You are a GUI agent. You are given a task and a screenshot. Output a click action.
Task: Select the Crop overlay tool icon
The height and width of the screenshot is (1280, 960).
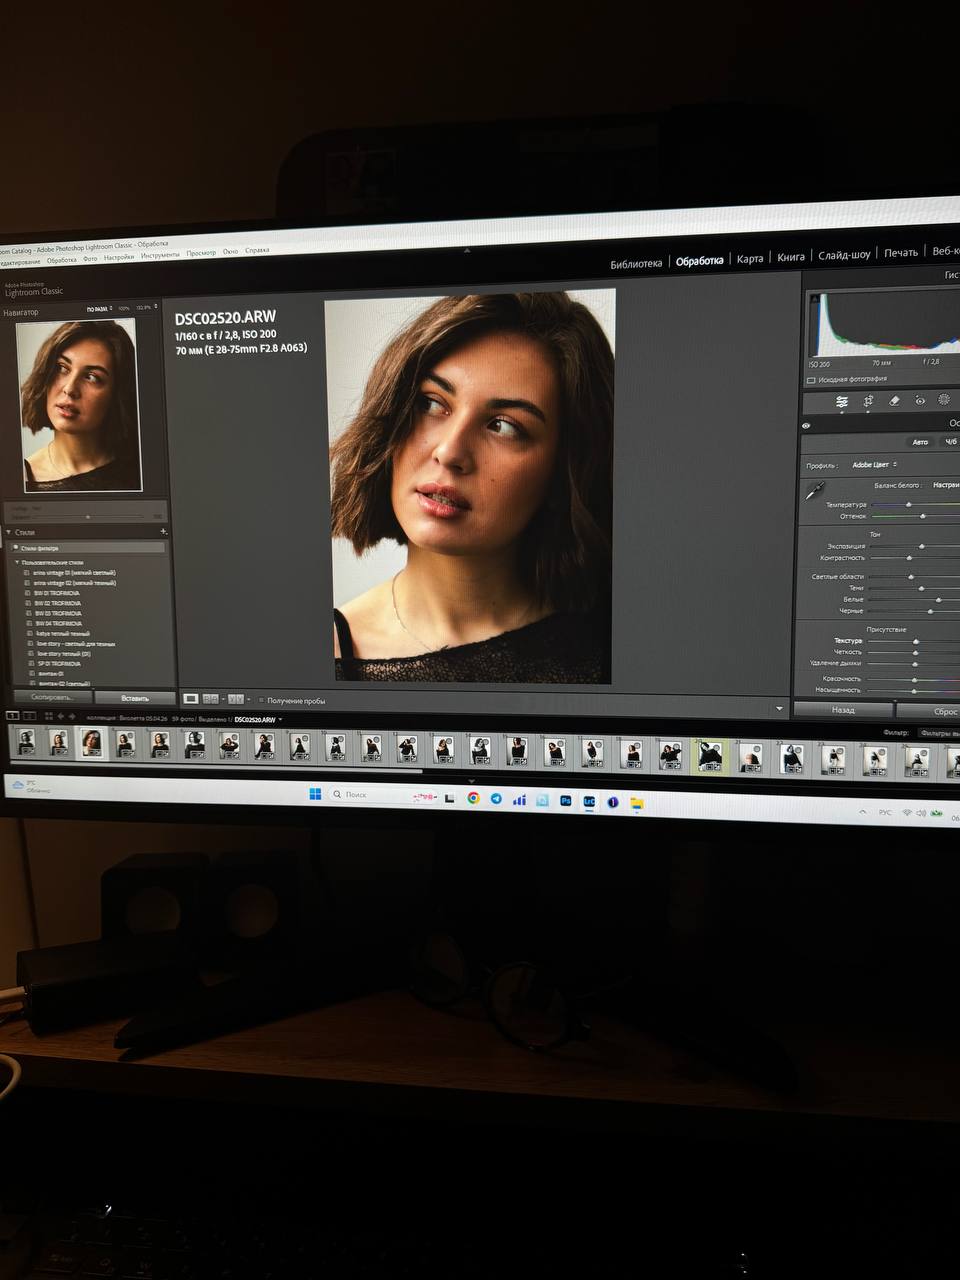coord(868,401)
